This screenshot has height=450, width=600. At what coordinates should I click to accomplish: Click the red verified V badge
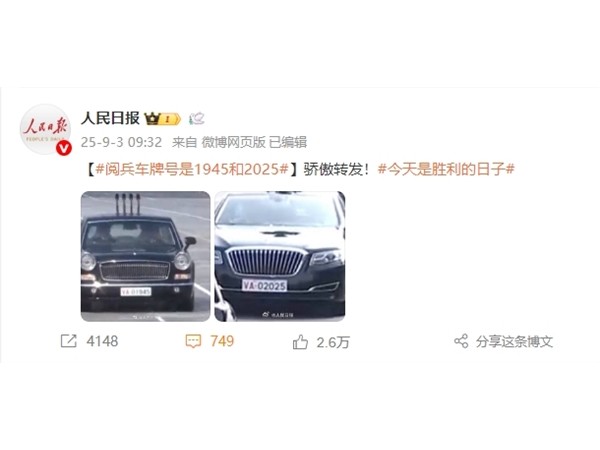coord(64,148)
